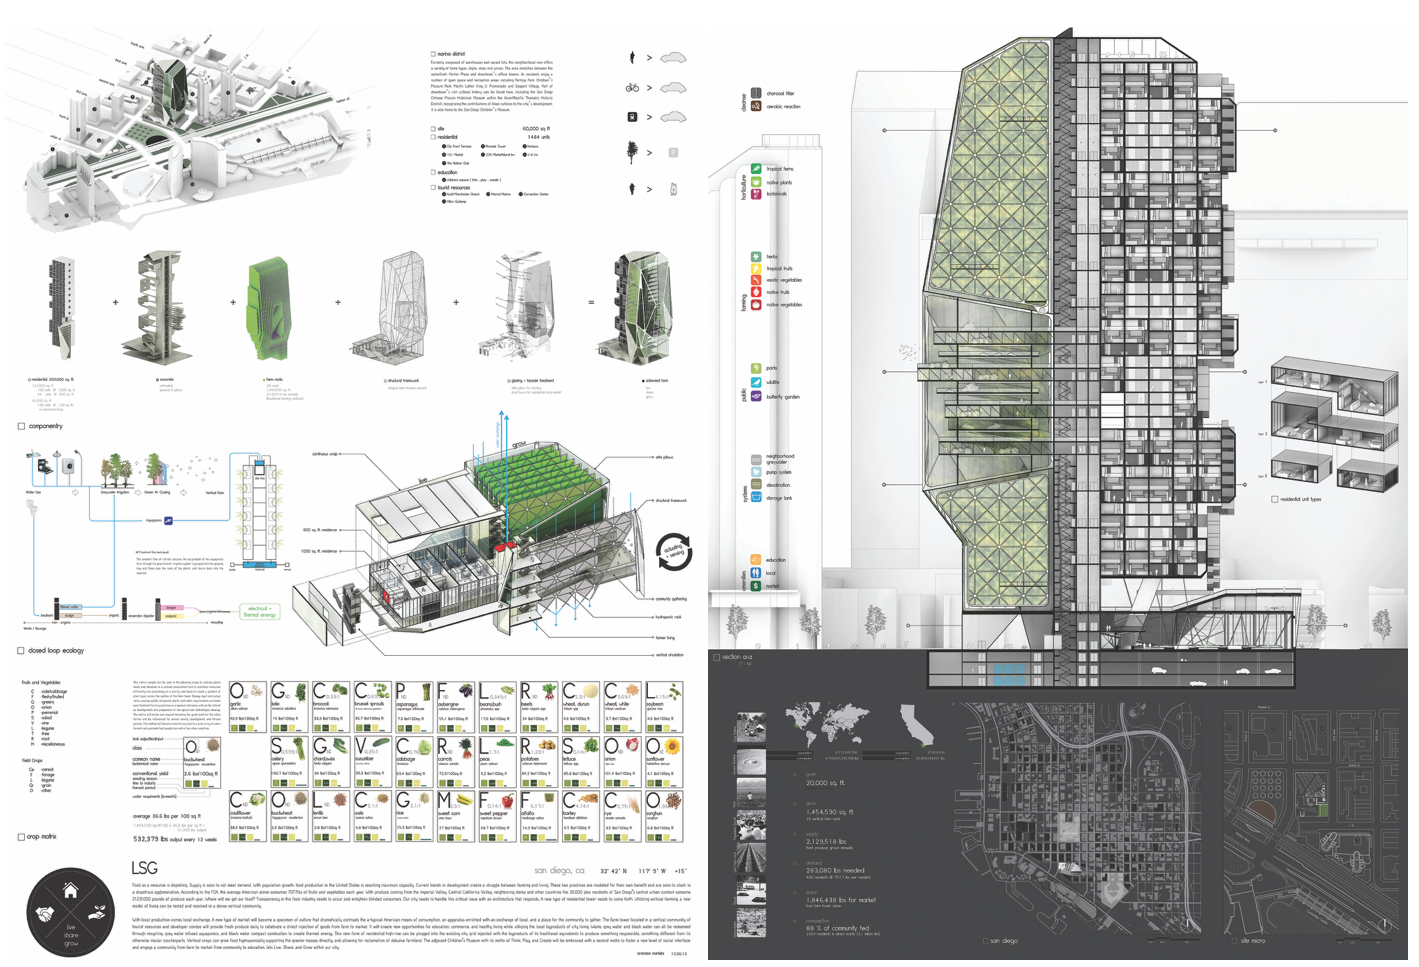Click the California state map silhouette
Viewport: 1419px width, 967px height.
[917, 724]
